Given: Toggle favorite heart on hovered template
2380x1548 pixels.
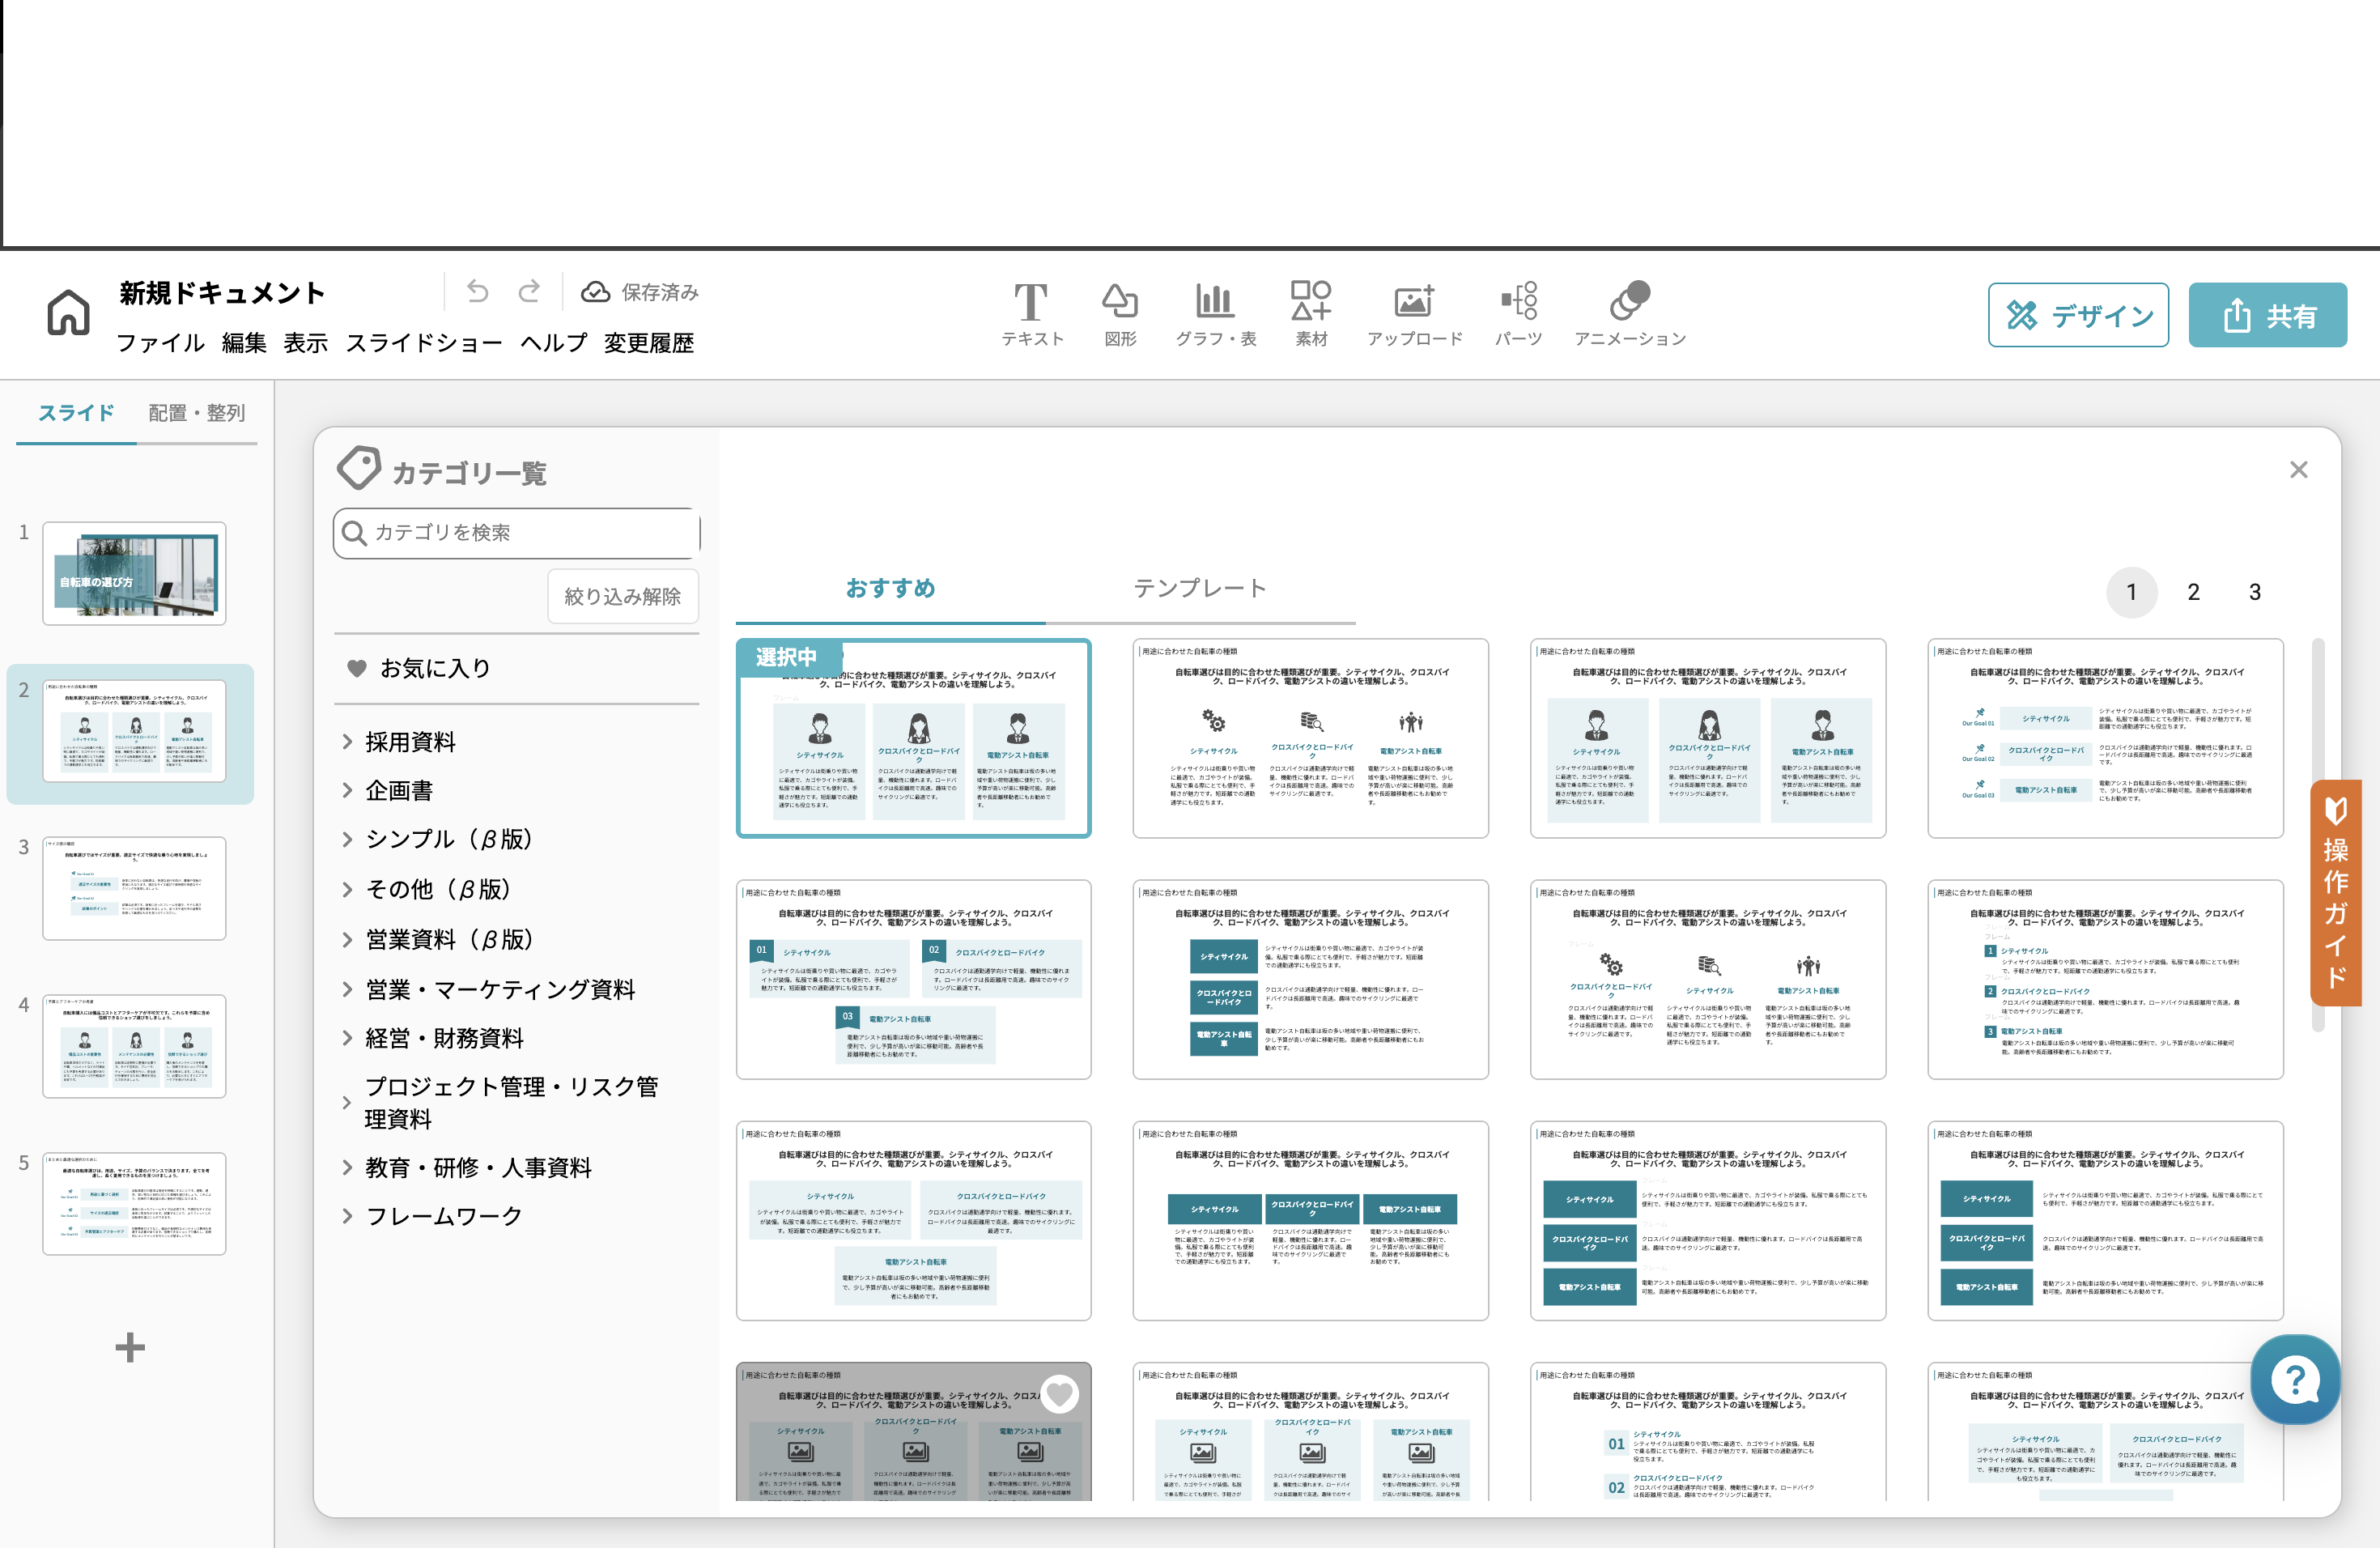Looking at the screenshot, I should 1059,1393.
